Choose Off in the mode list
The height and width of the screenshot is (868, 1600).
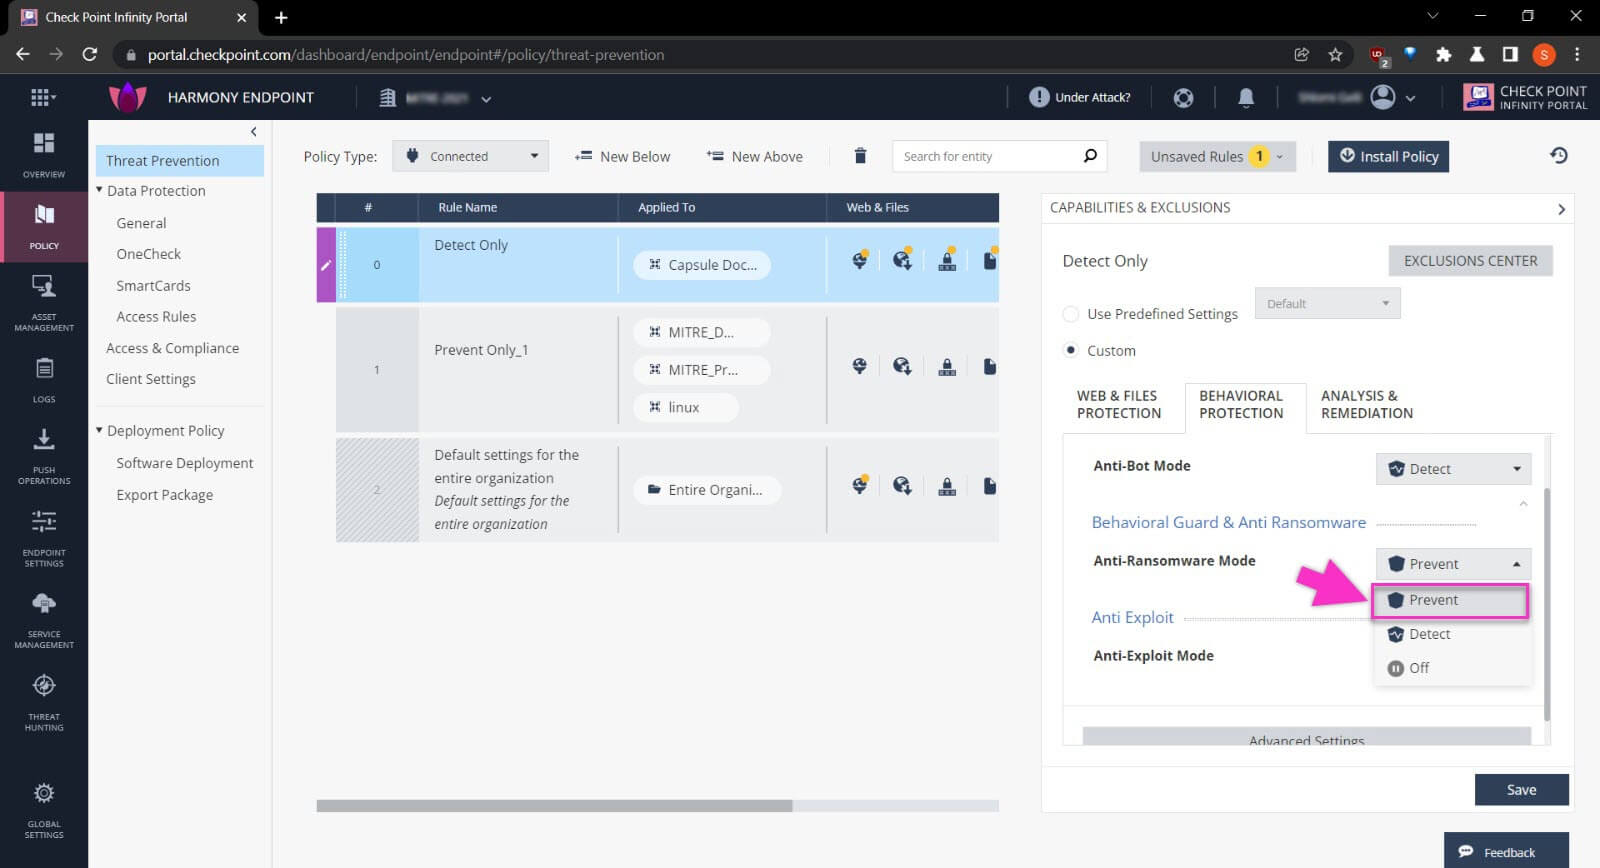1452,668
